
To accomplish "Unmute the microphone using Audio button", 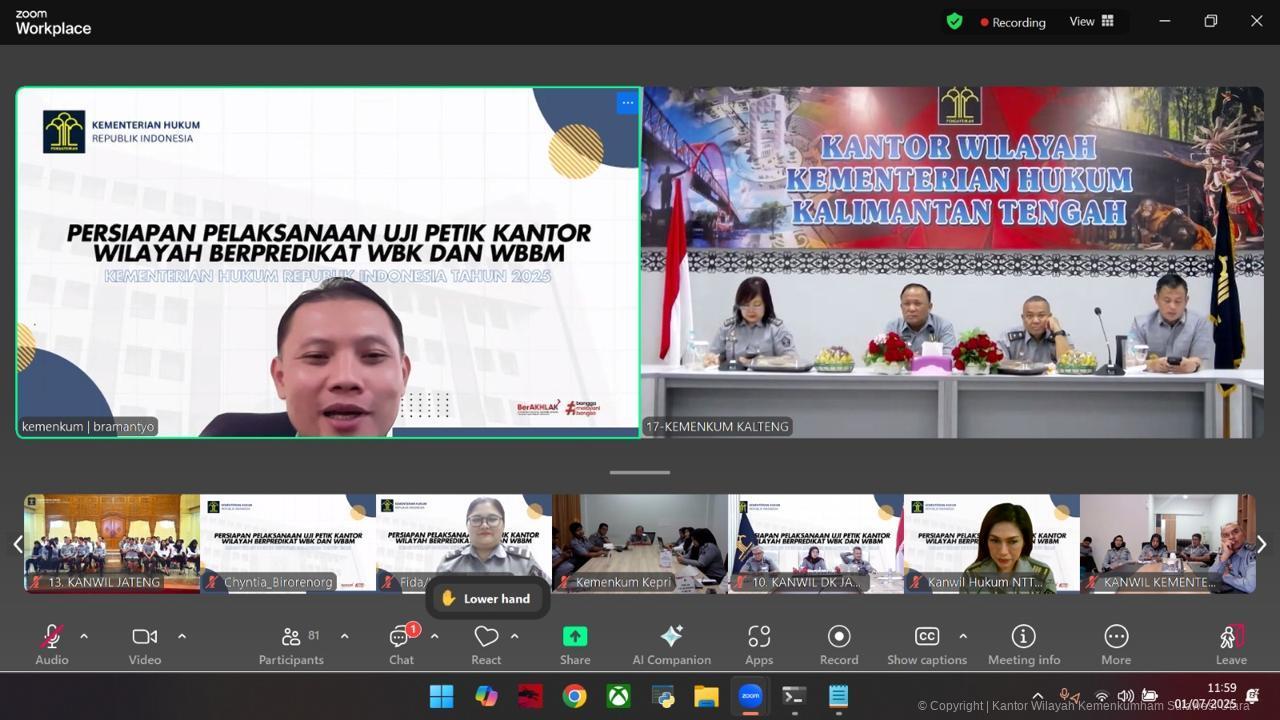I will (x=52, y=645).
